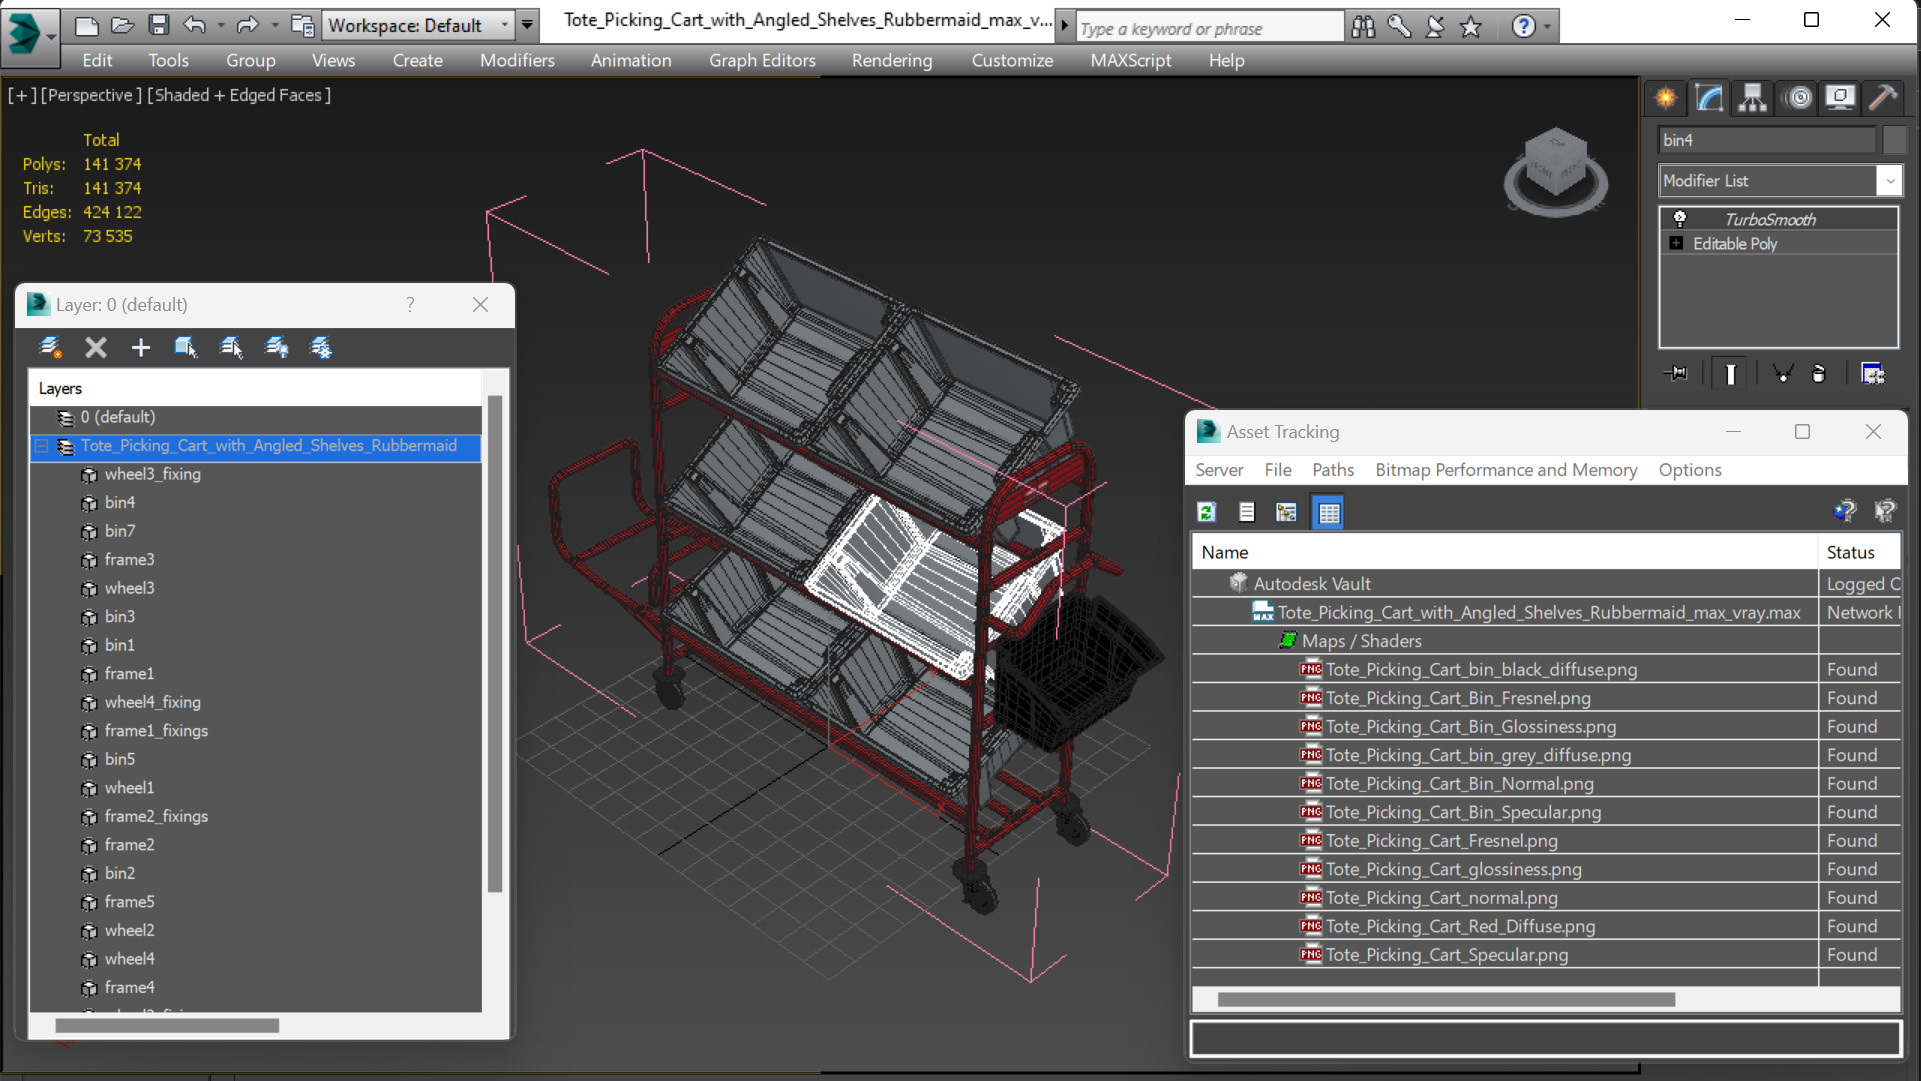This screenshot has height=1081, width=1921.
Task: Open the redo history dropdown arrow
Action: click(x=274, y=25)
